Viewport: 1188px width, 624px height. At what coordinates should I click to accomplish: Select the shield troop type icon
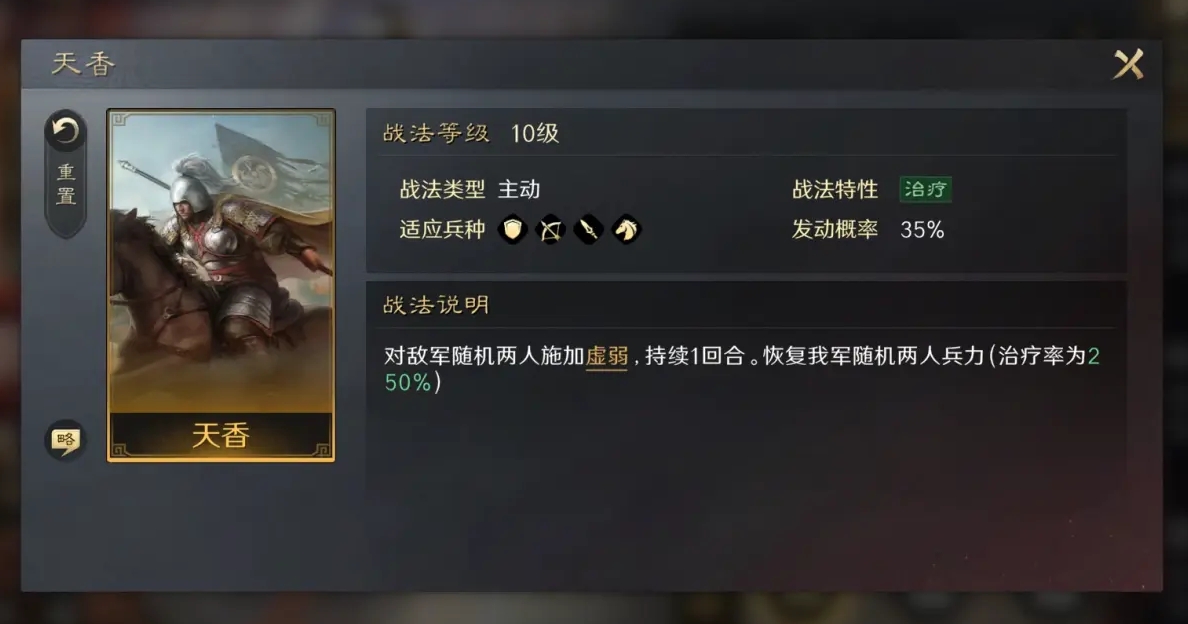pos(513,229)
